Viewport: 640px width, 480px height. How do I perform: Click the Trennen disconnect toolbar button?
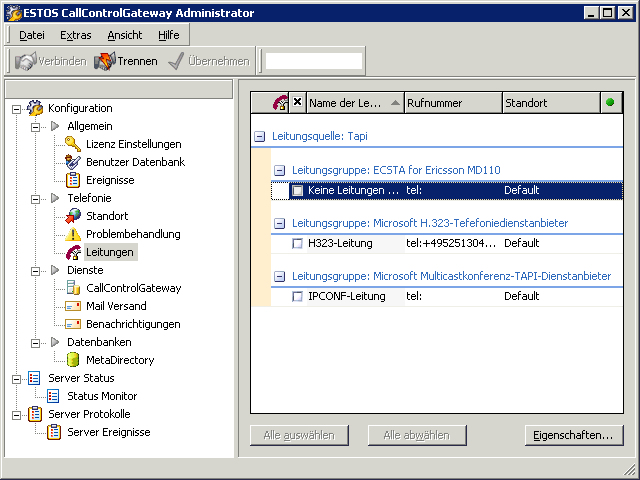(126, 61)
